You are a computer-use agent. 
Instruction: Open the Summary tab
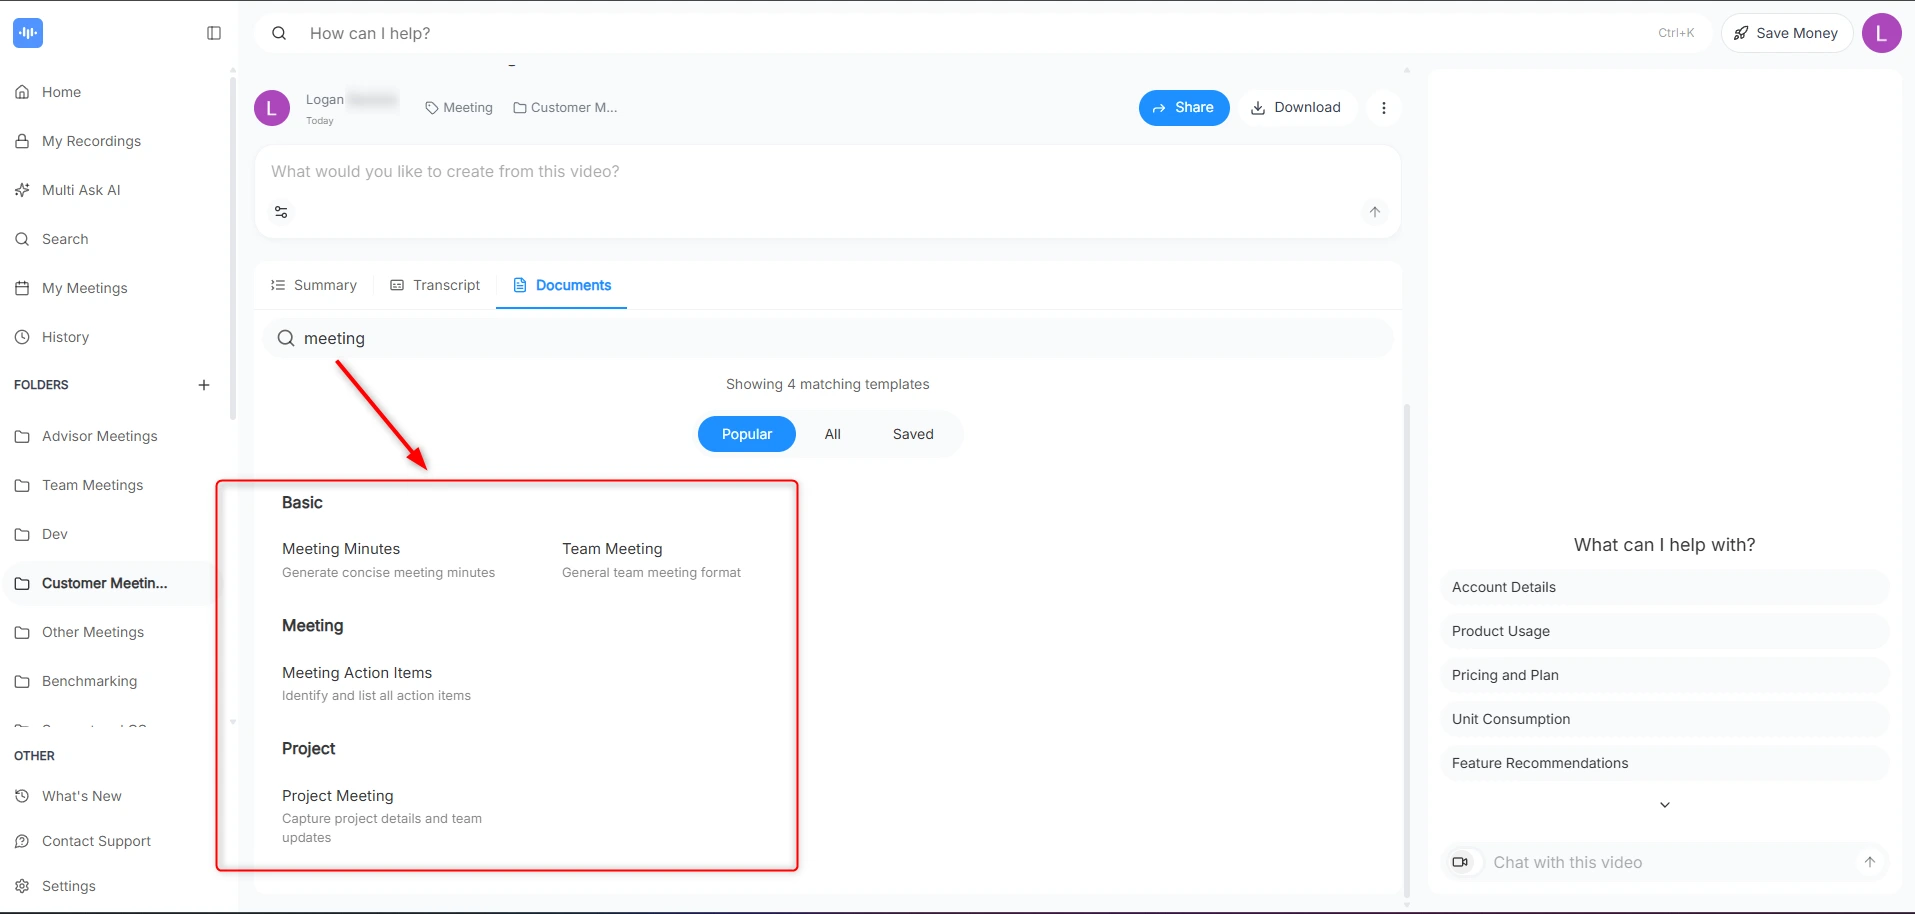tap(313, 285)
